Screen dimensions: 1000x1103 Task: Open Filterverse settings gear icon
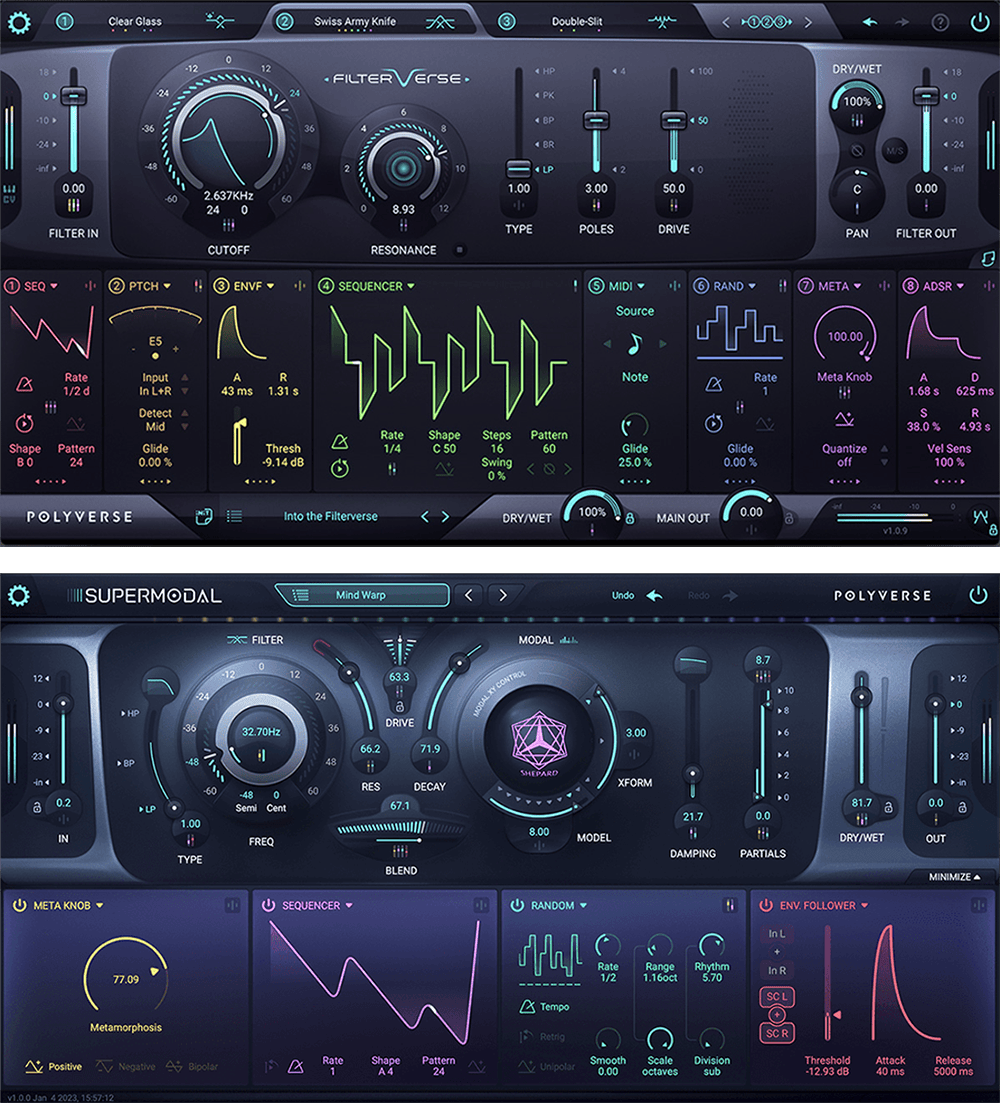19,21
